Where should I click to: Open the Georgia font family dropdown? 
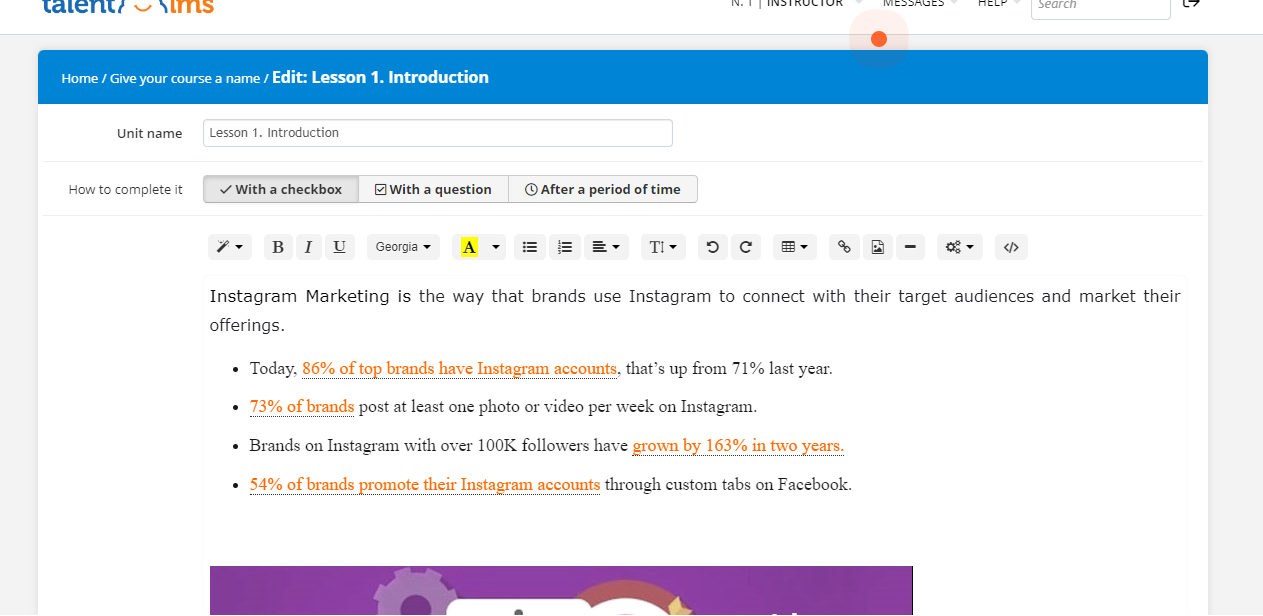(403, 247)
